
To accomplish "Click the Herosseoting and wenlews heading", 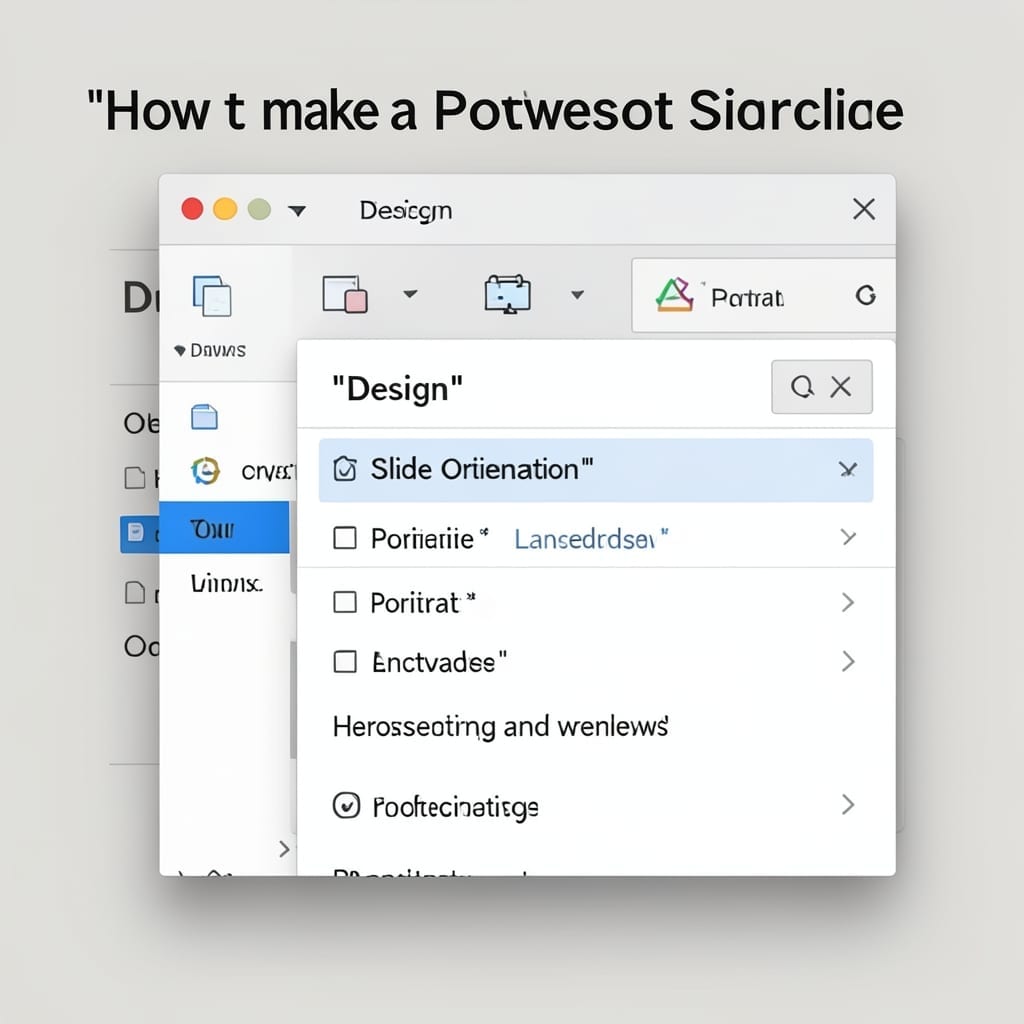I will tap(501, 727).
